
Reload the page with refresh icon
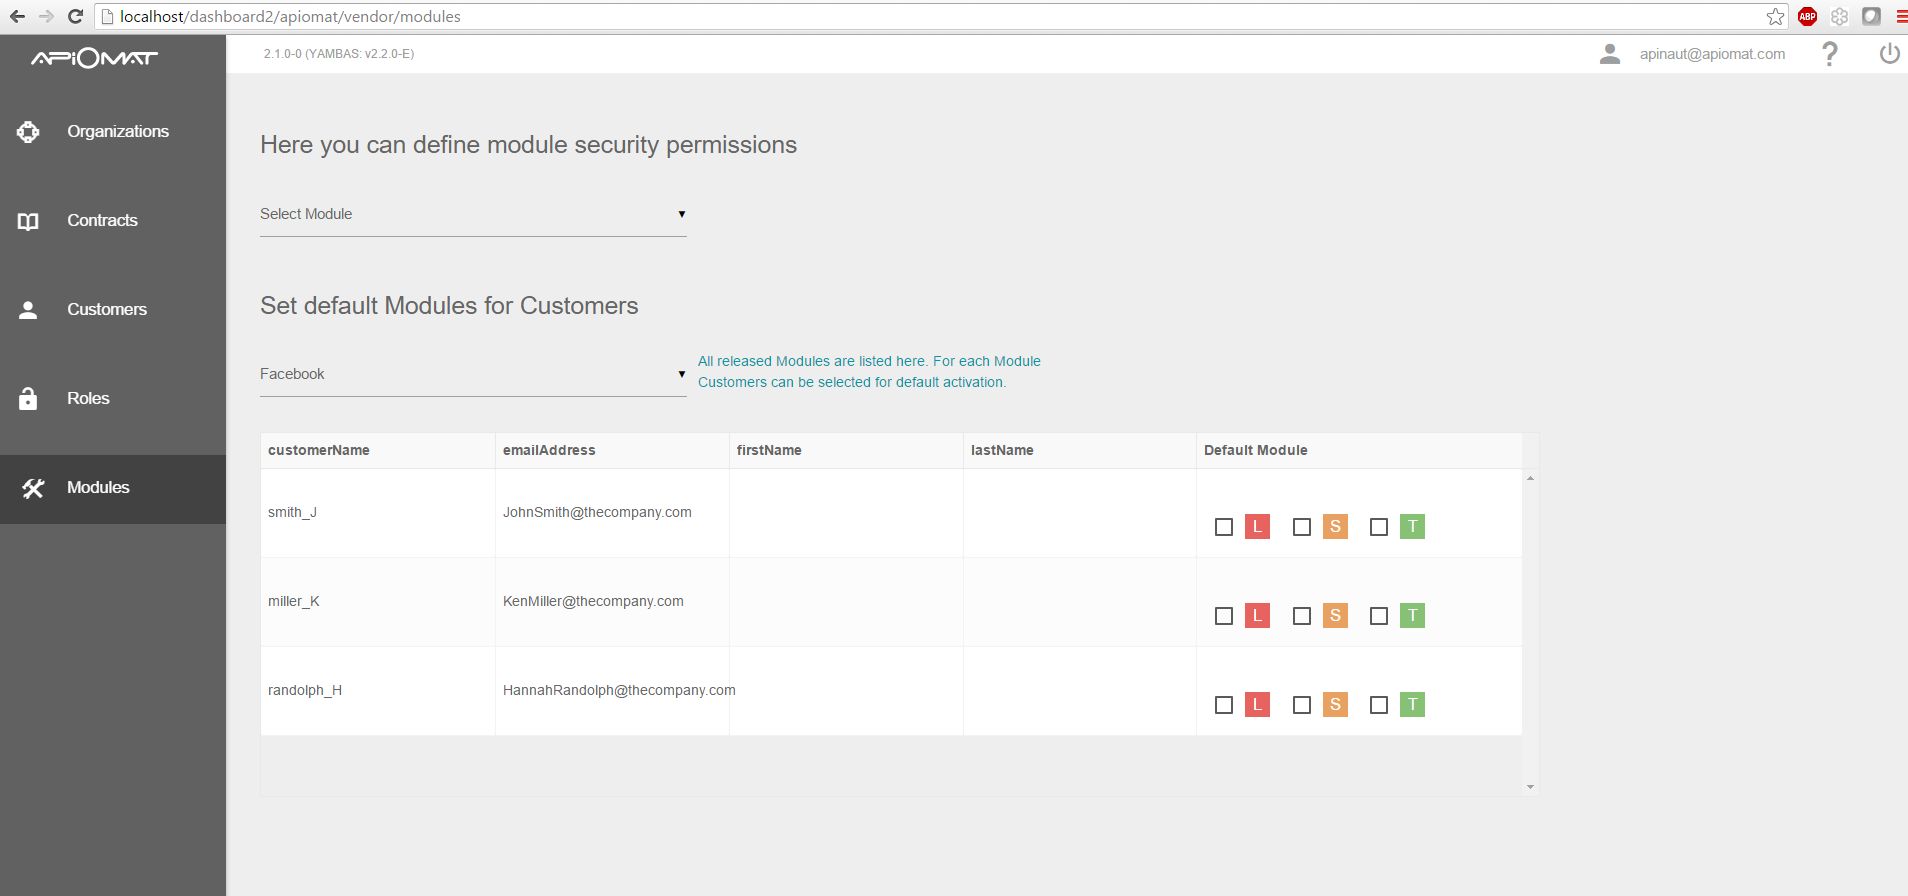point(75,16)
